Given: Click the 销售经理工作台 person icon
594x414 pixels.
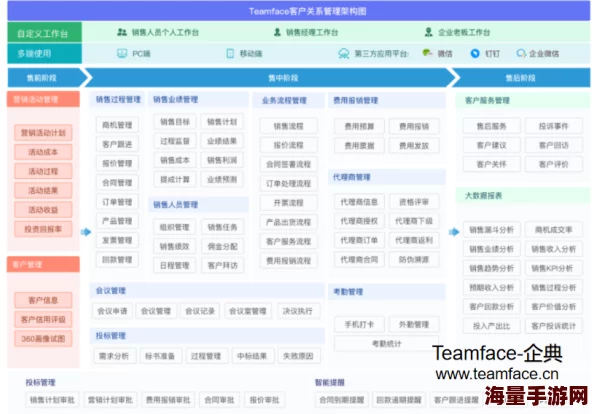Looking at the screenshot, I should click(x=277, y=32).
